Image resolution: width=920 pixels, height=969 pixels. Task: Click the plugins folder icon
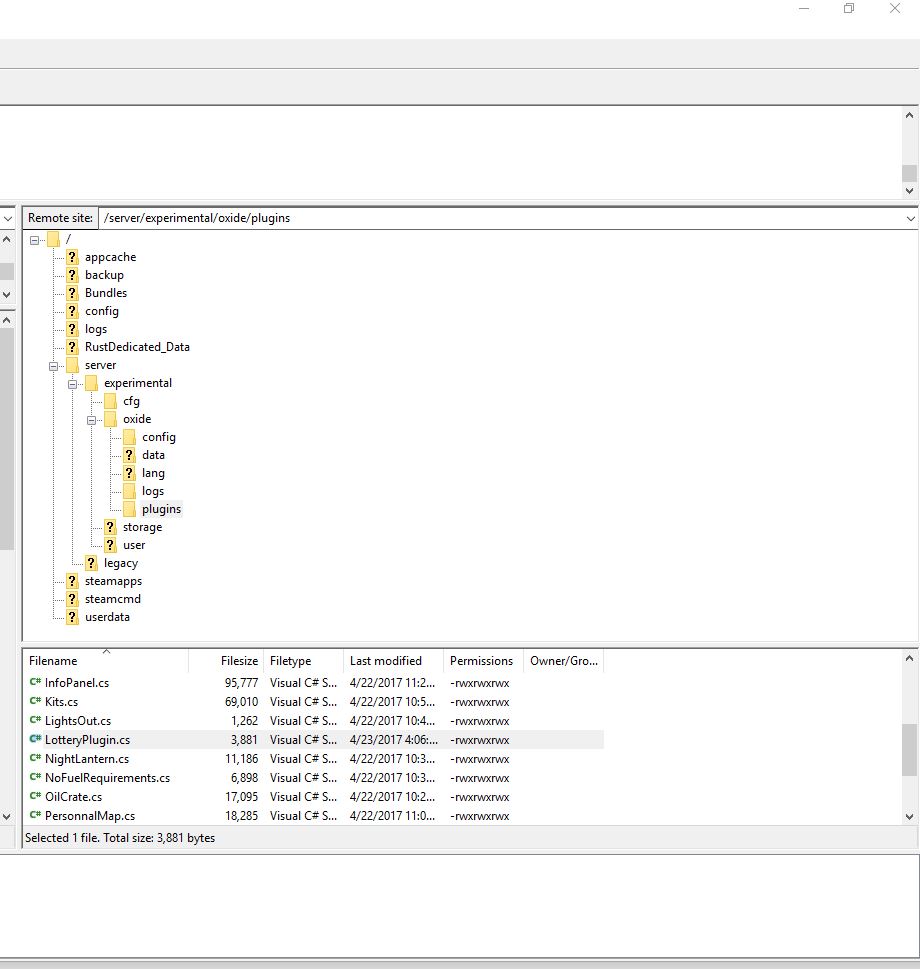129,509
